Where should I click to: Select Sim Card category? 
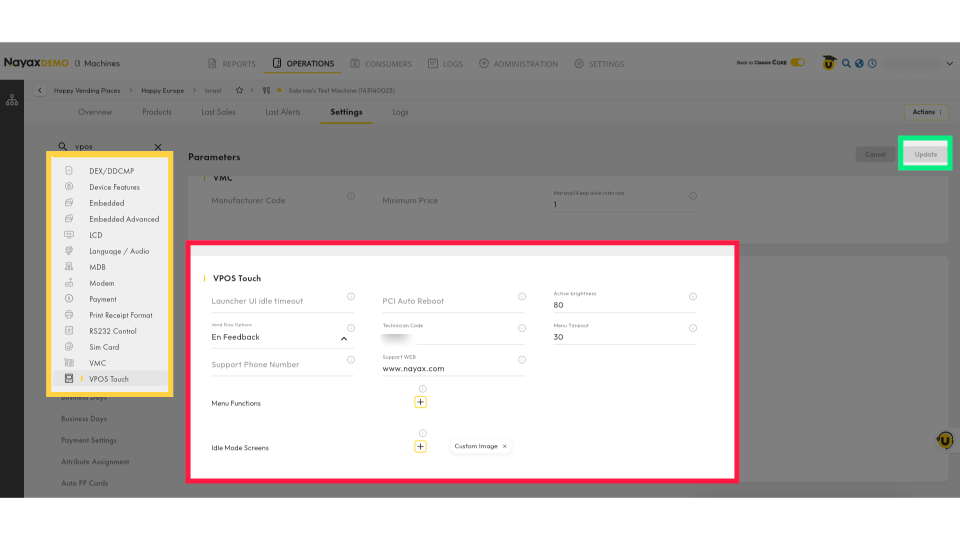point(110,347)
